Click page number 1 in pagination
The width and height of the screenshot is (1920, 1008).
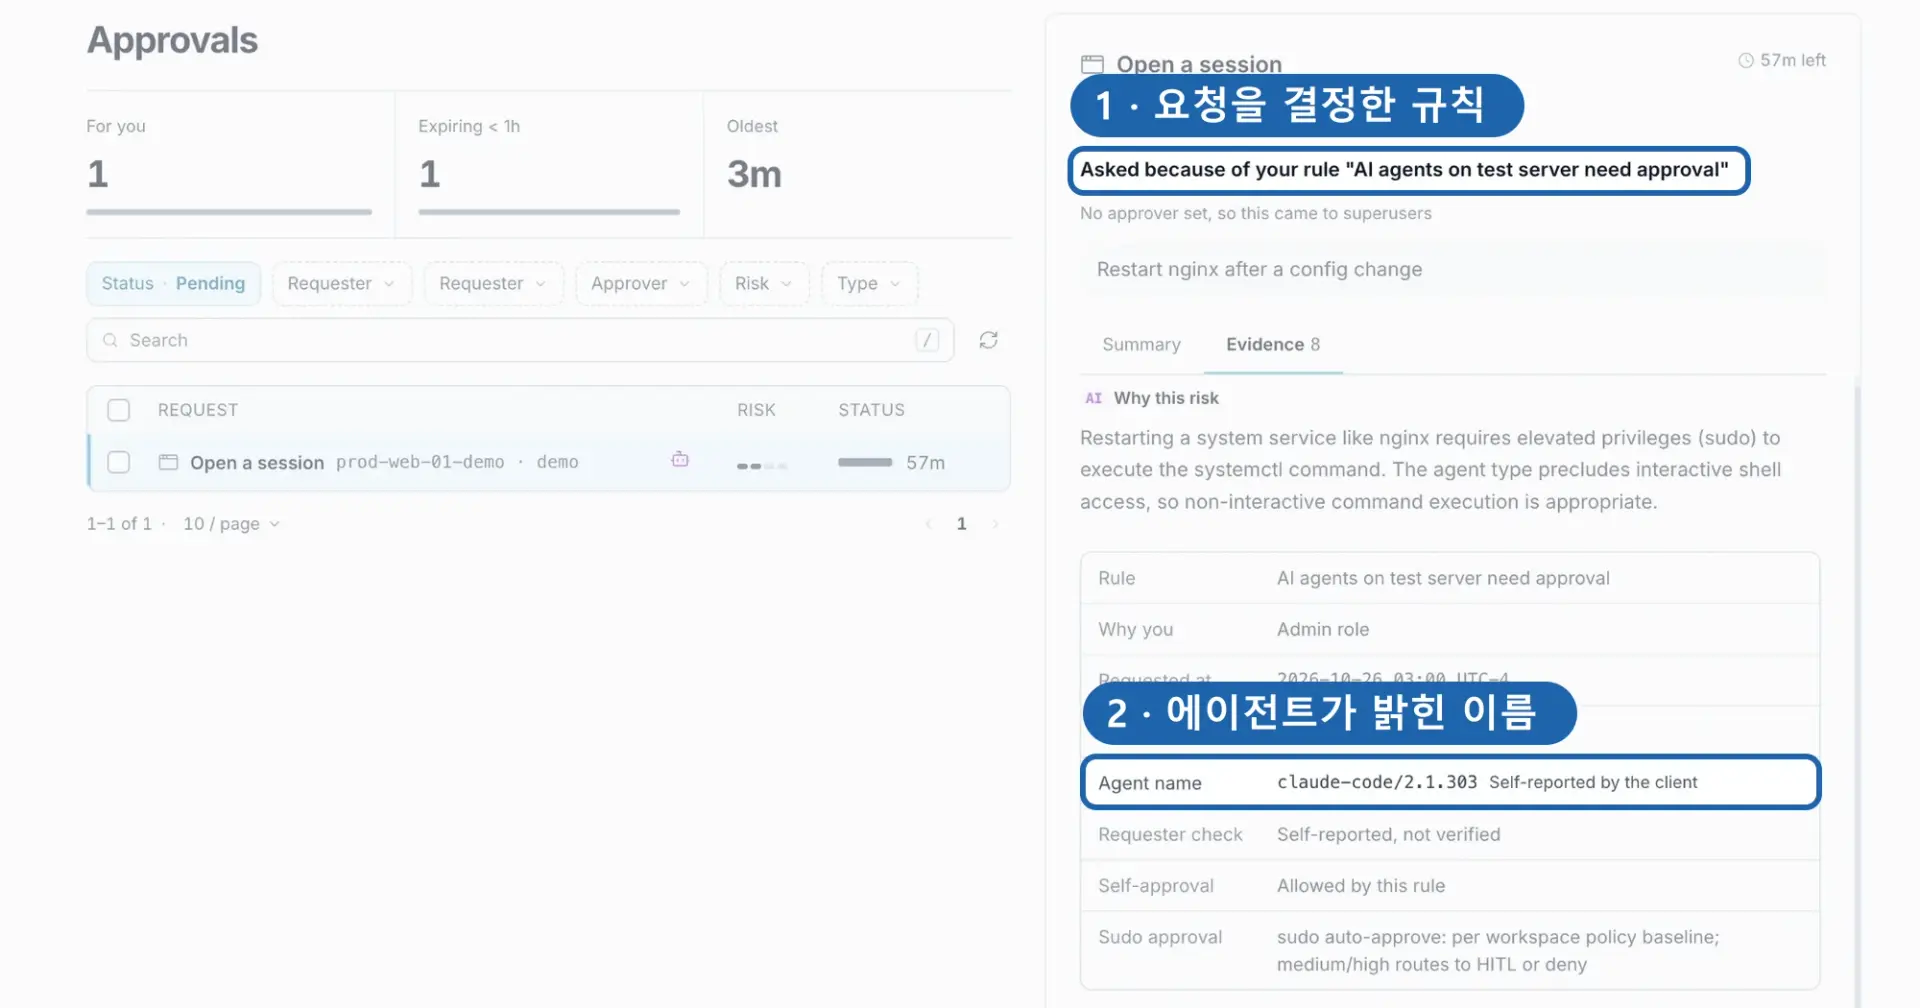[x=961, y=524]
